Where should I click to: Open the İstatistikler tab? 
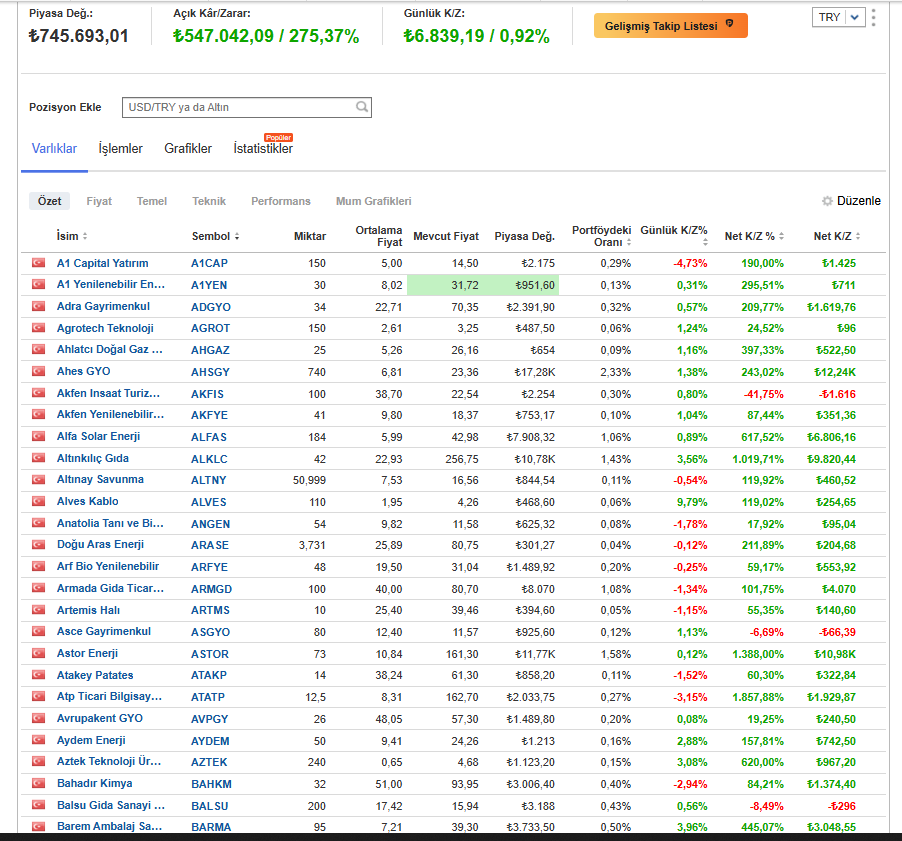click(263, 148)
